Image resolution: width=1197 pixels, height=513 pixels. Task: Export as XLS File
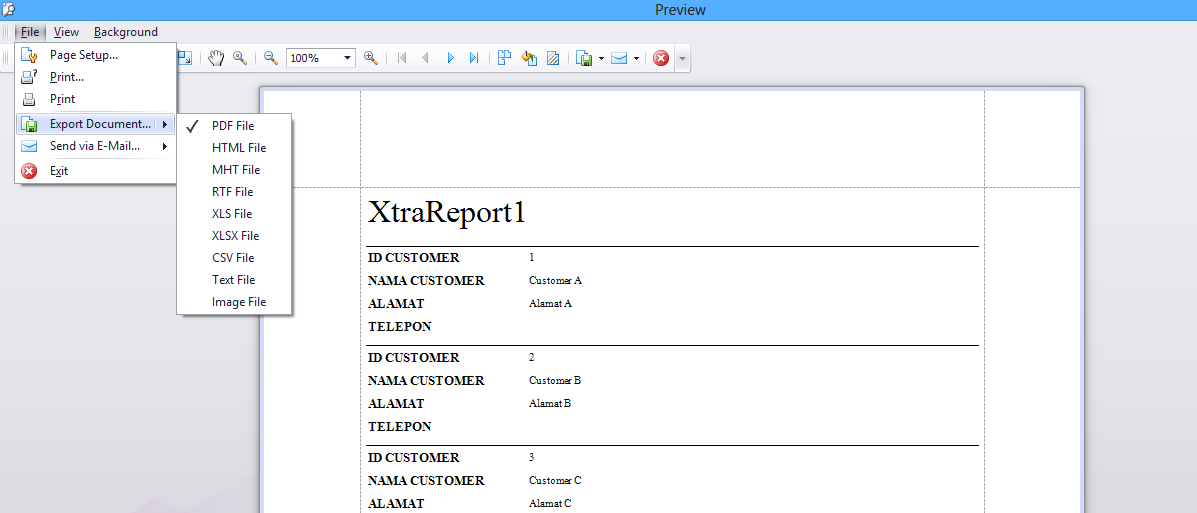(x=234, y=214)
